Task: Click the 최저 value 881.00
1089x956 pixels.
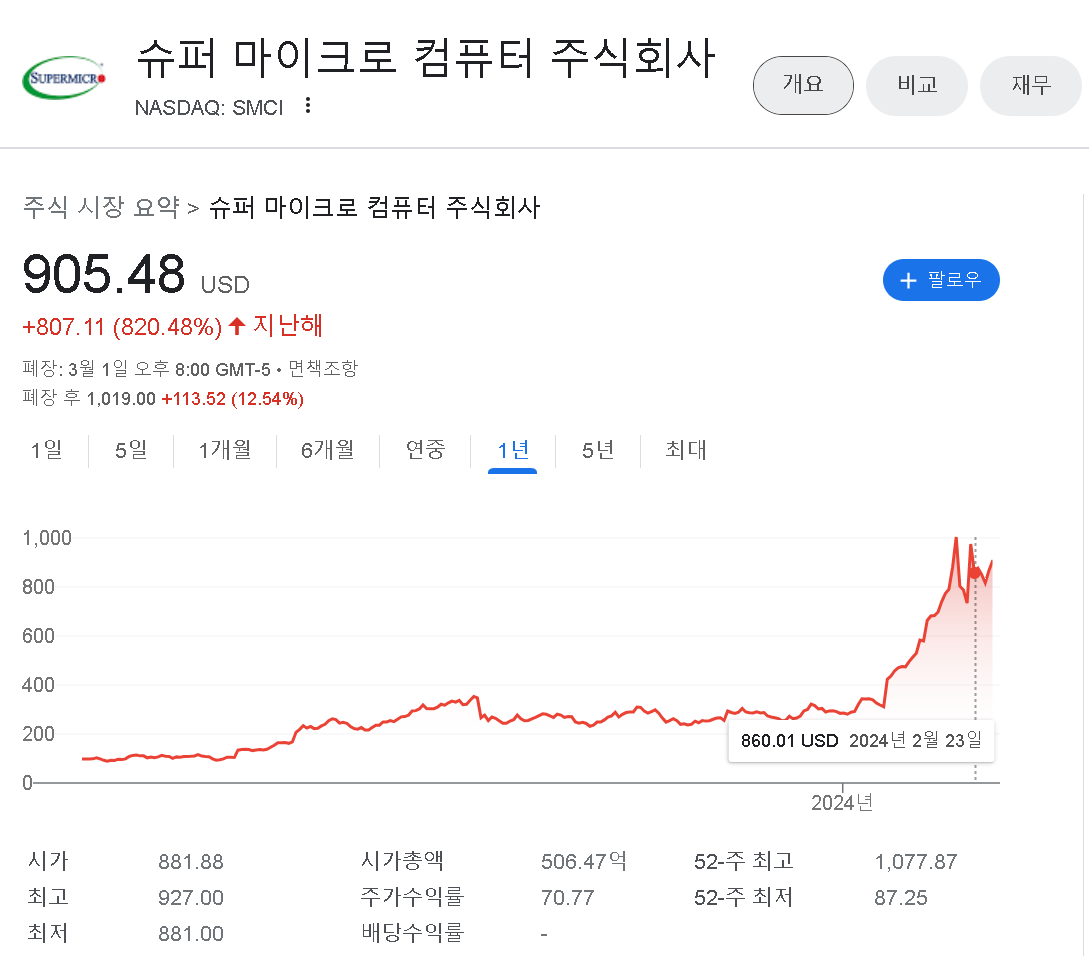Action: [x=191, y=934]
